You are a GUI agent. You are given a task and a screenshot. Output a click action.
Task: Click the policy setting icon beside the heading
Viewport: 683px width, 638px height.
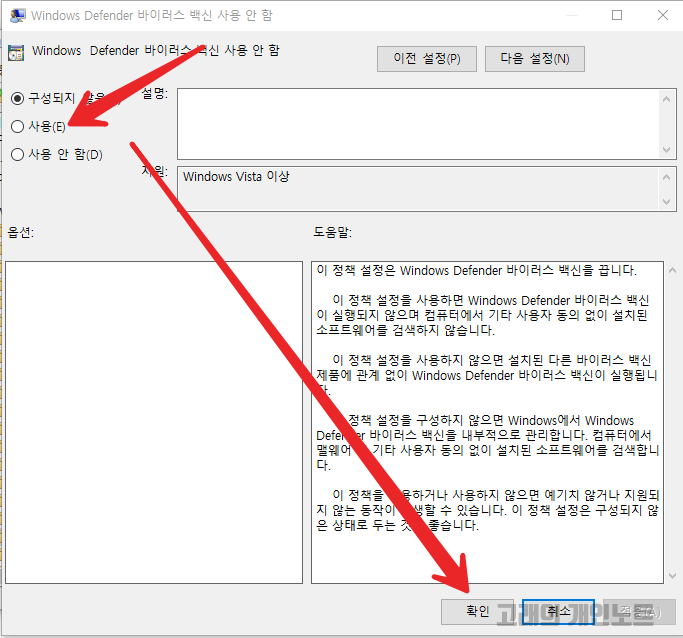coord(16,53)
